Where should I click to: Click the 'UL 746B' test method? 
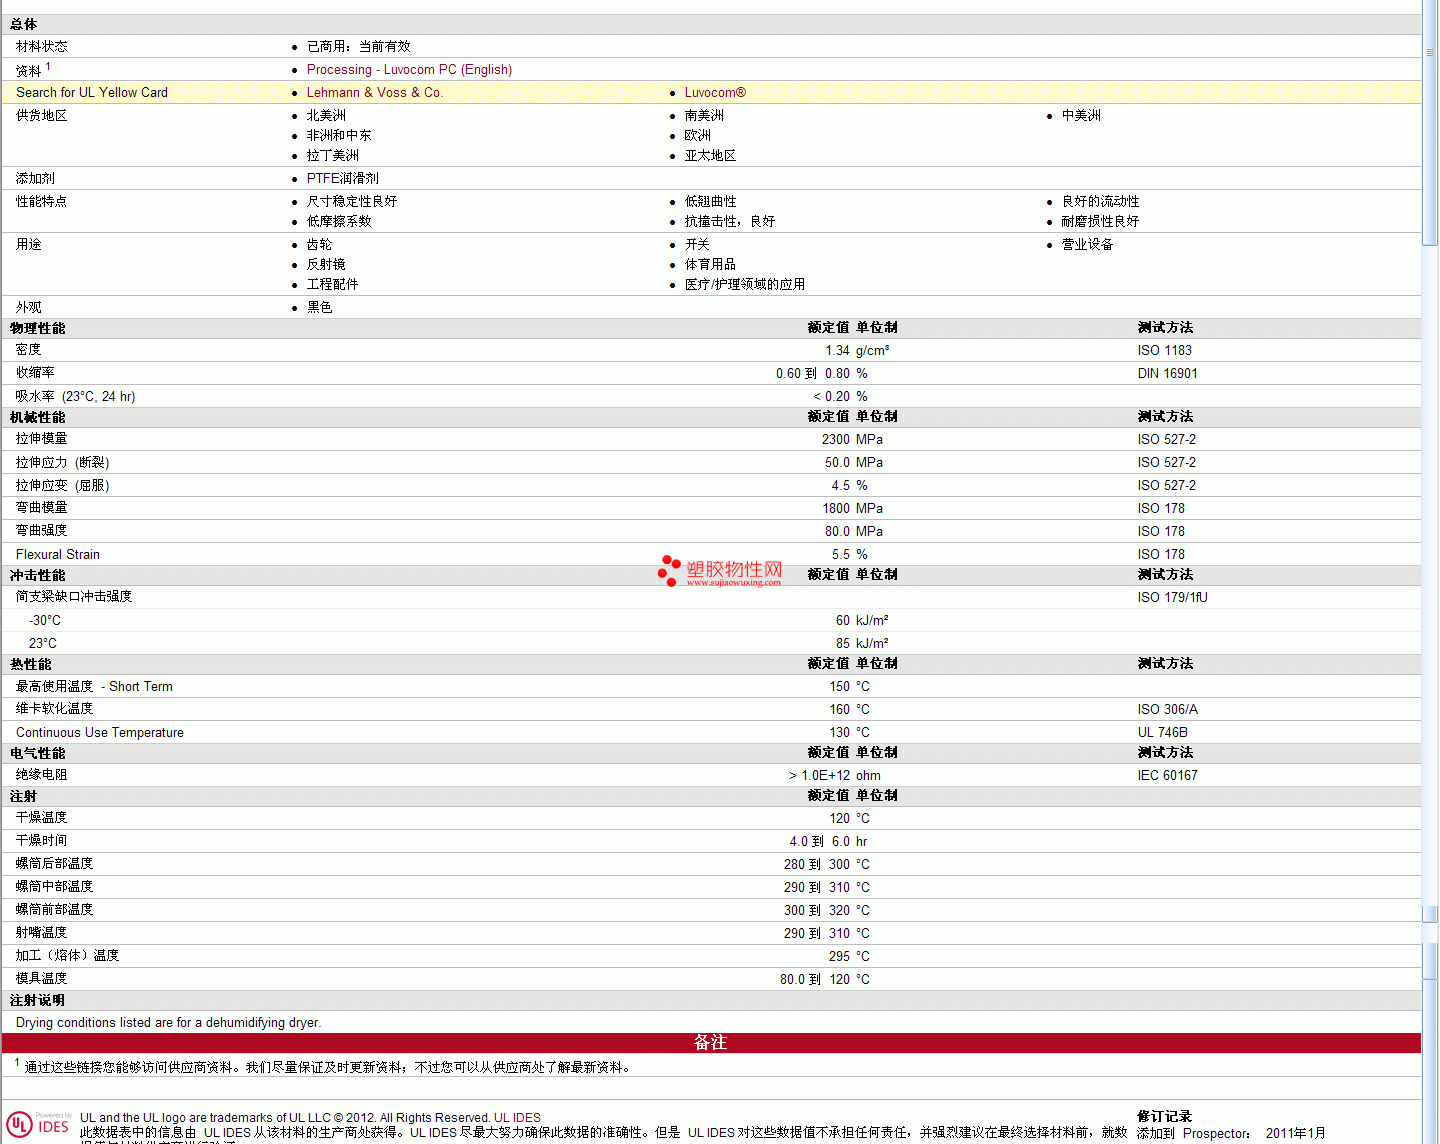[x=1162, y=732]
